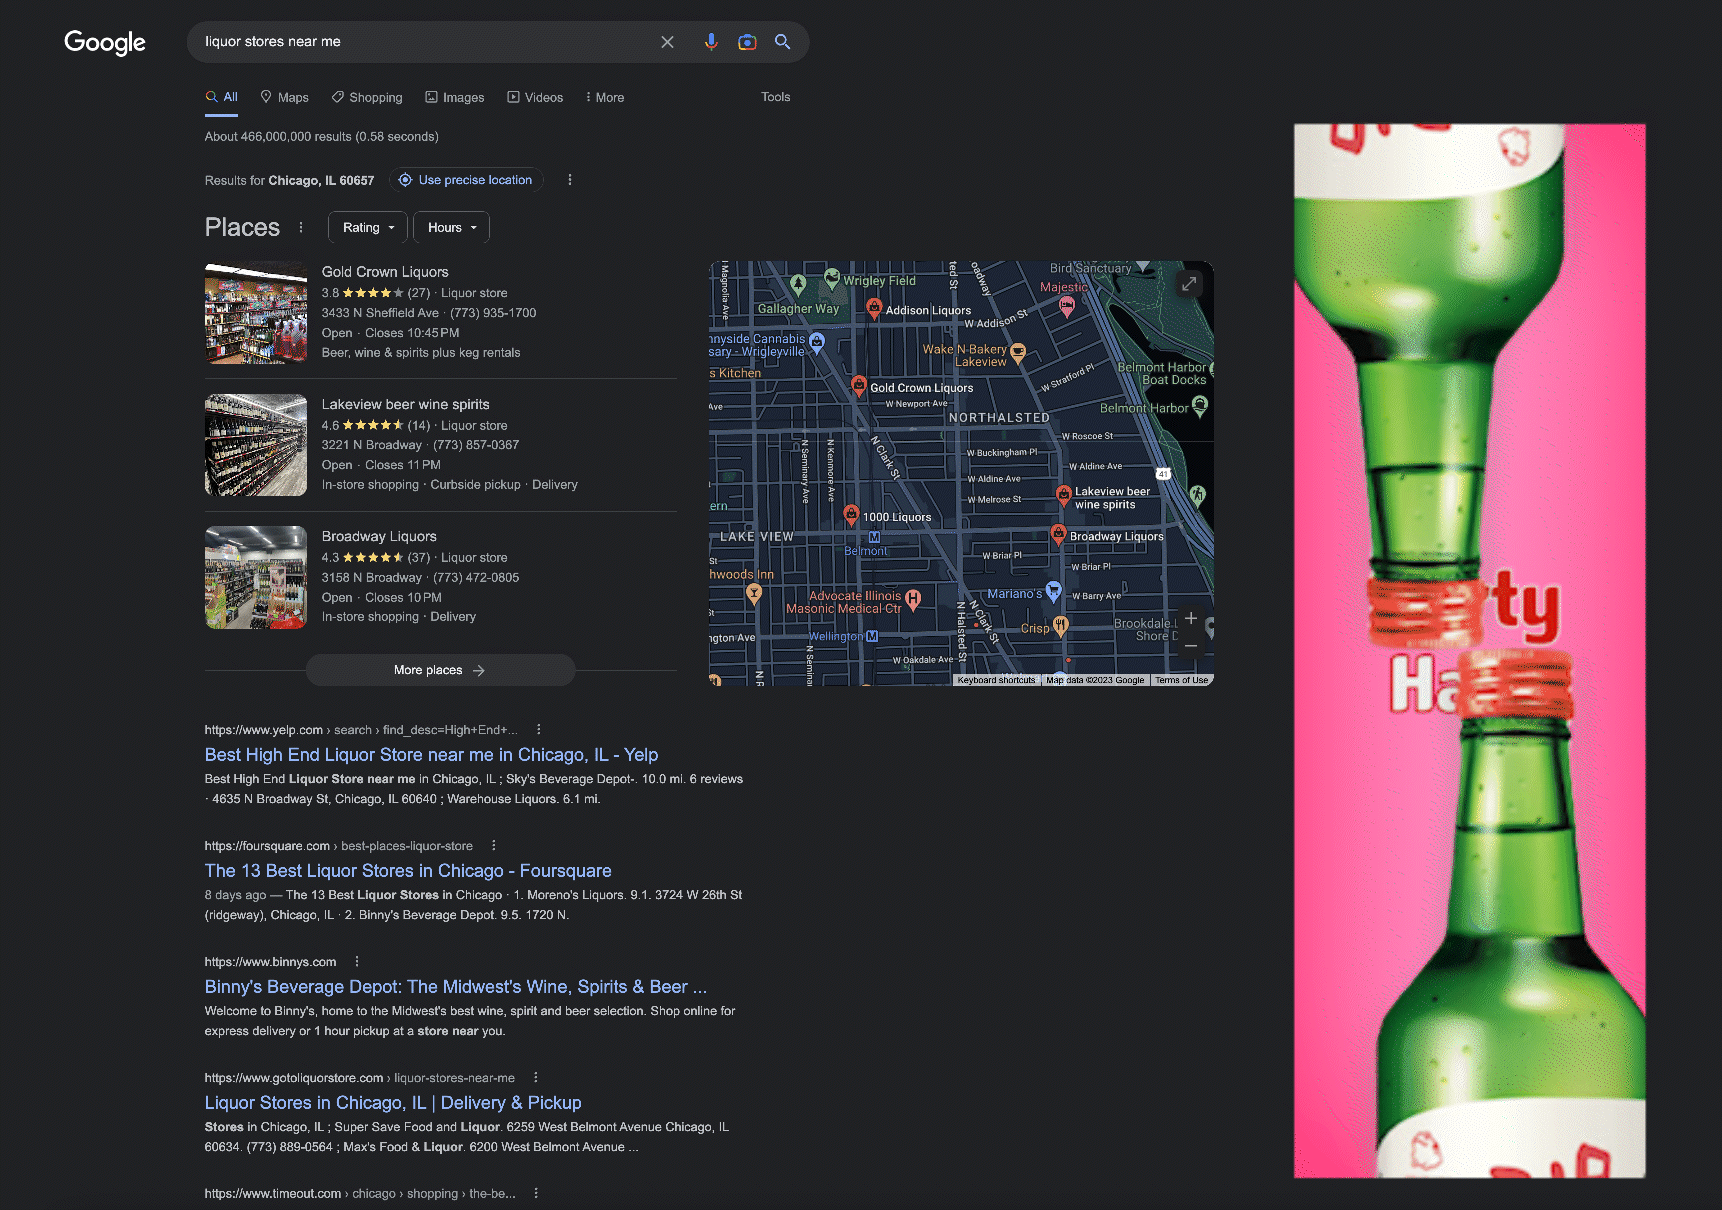This screenshot has height=1210, width=1722.
Task: Click Use precise location button
Action: (x=466, y=180)
